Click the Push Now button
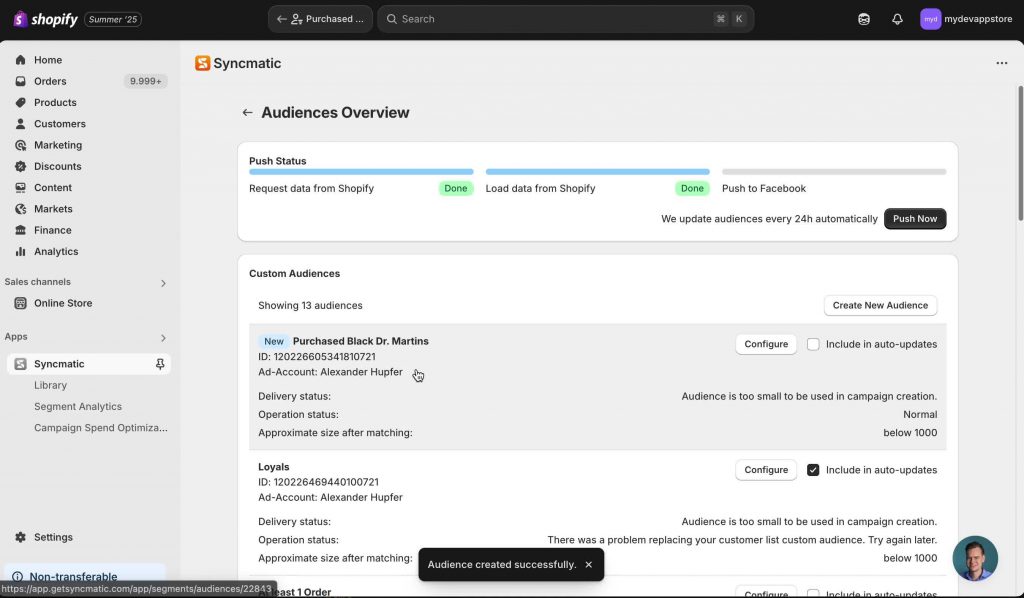 pos(914,219)
